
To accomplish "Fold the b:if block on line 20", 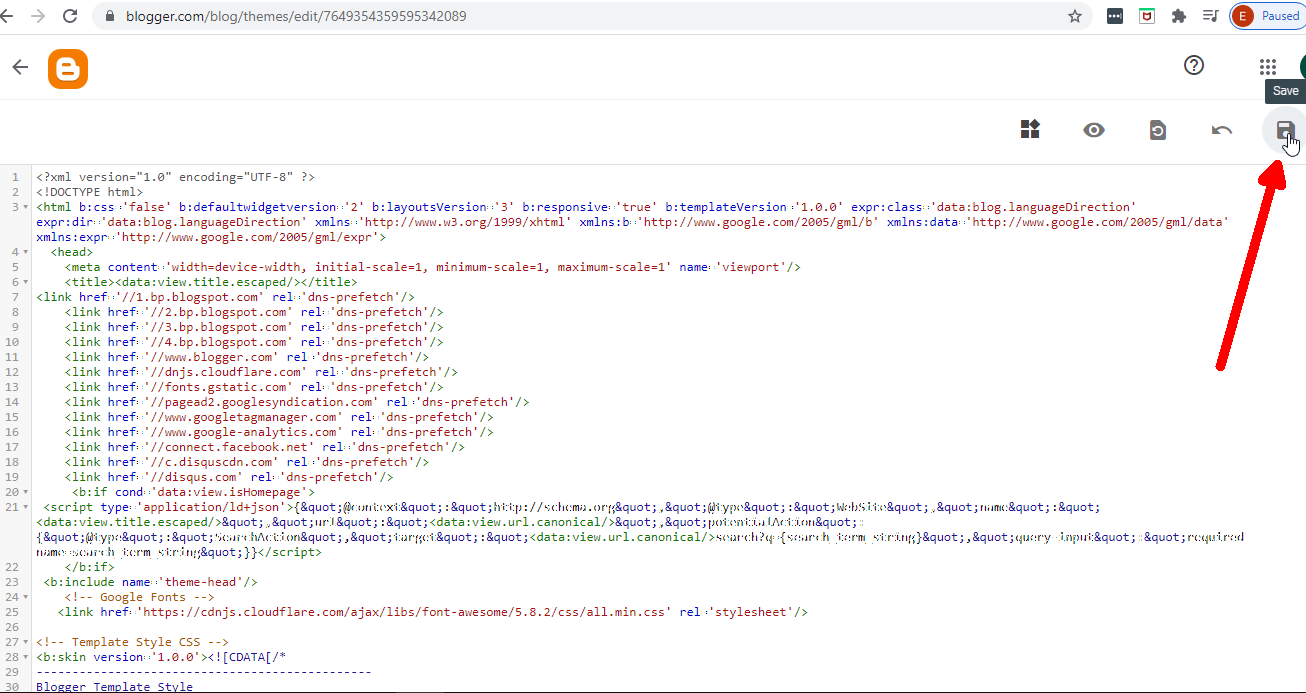I will (26, 492).
